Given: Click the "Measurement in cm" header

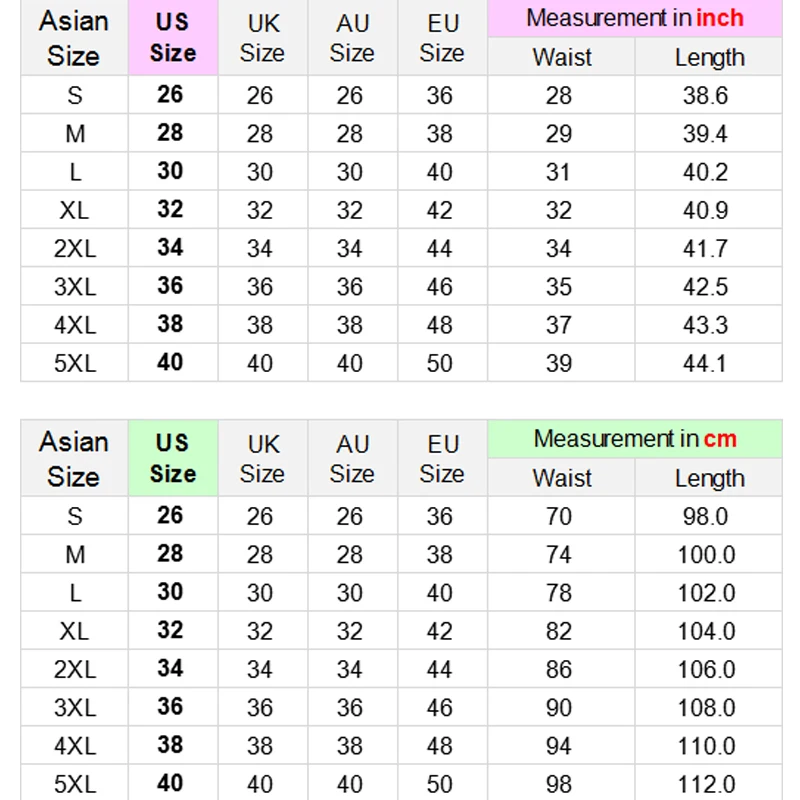Looking at the screenshot, I should 635,439.
